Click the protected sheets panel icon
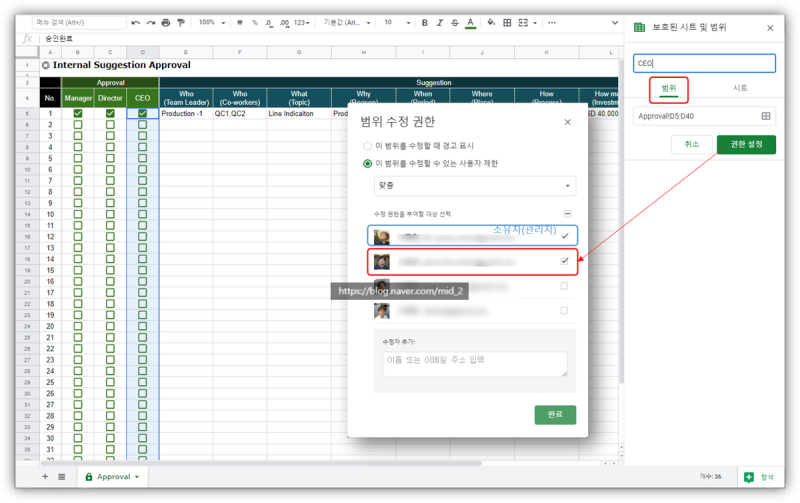The image size is (800, 503). pos(639,28)
